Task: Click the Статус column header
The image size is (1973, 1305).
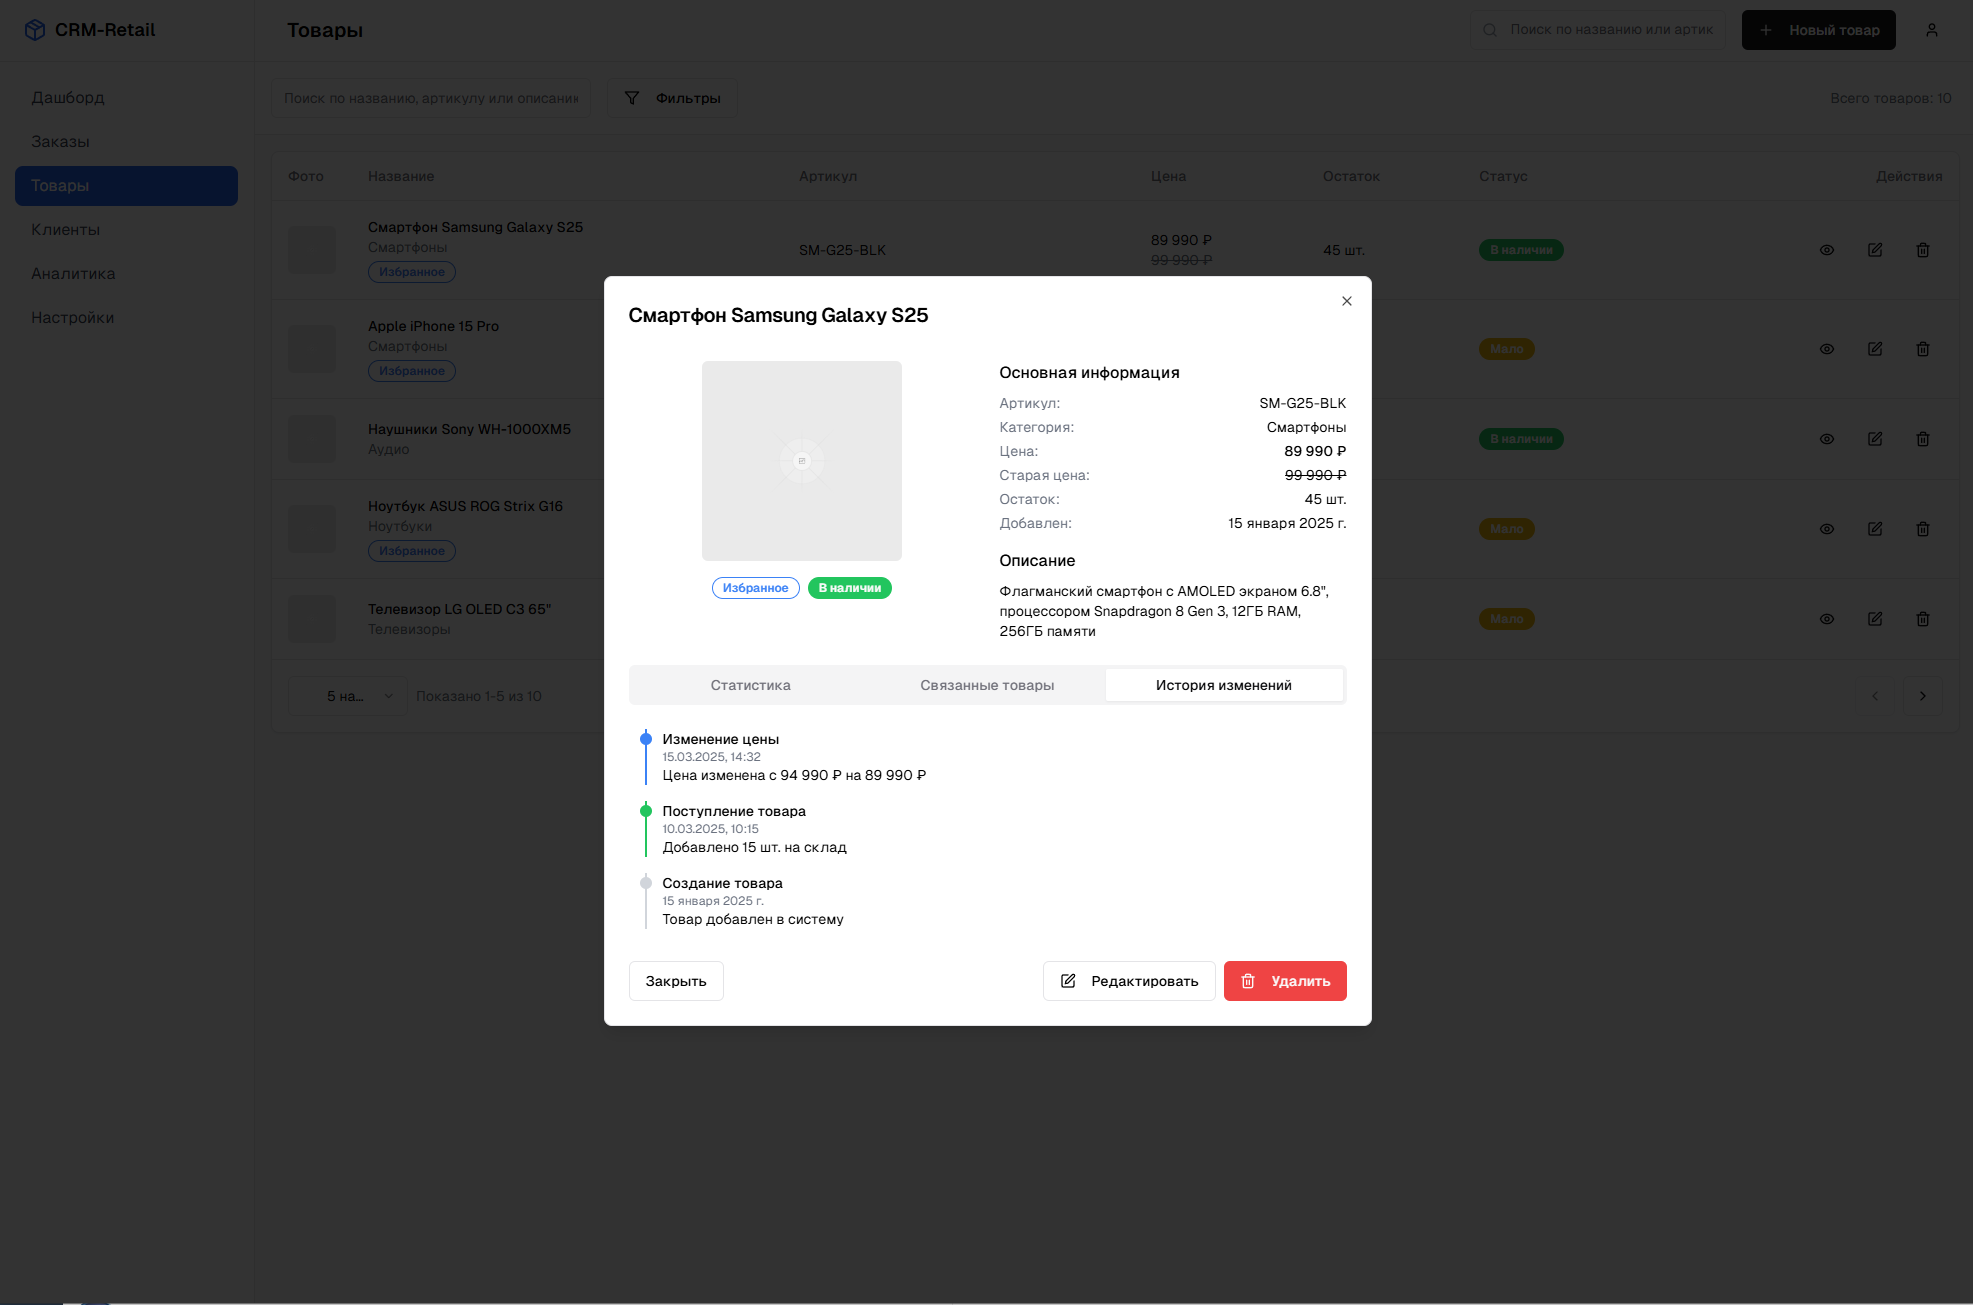Action: (1503, 176)
